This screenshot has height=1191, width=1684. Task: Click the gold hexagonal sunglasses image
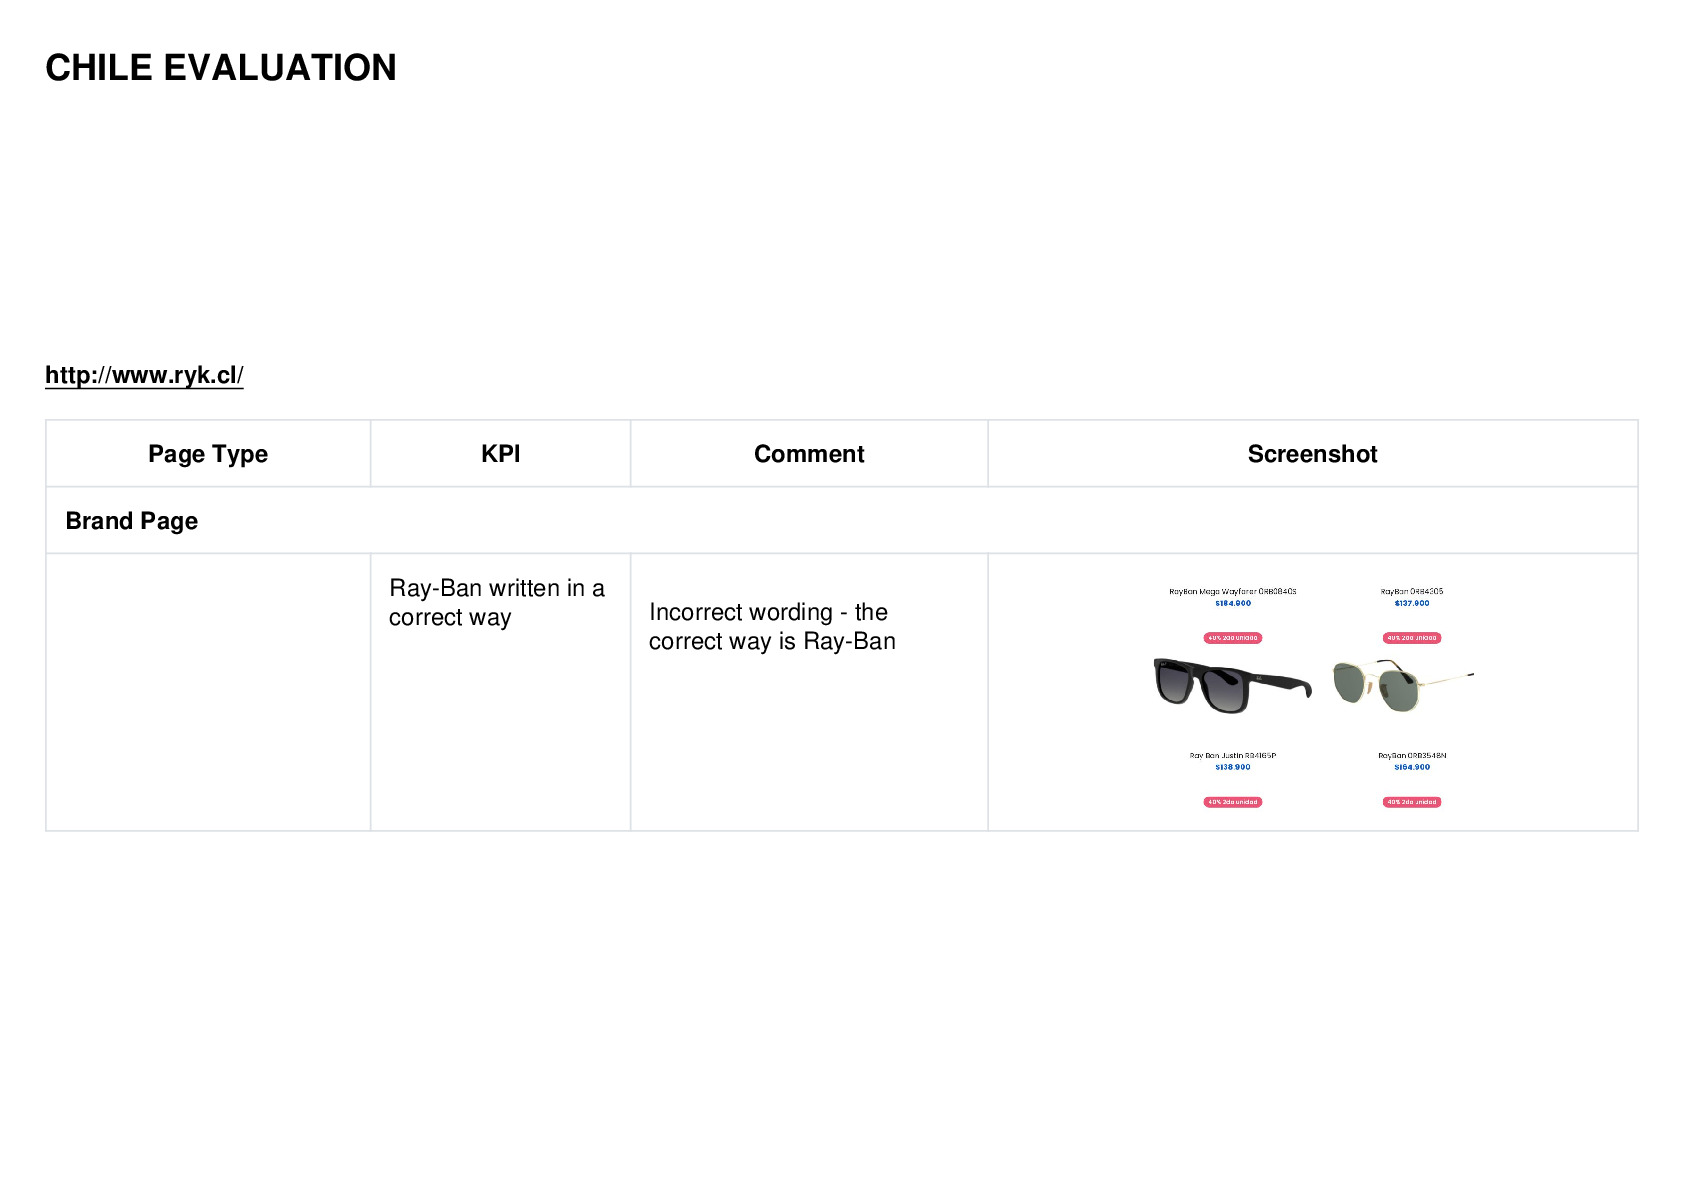(1403, 685)
